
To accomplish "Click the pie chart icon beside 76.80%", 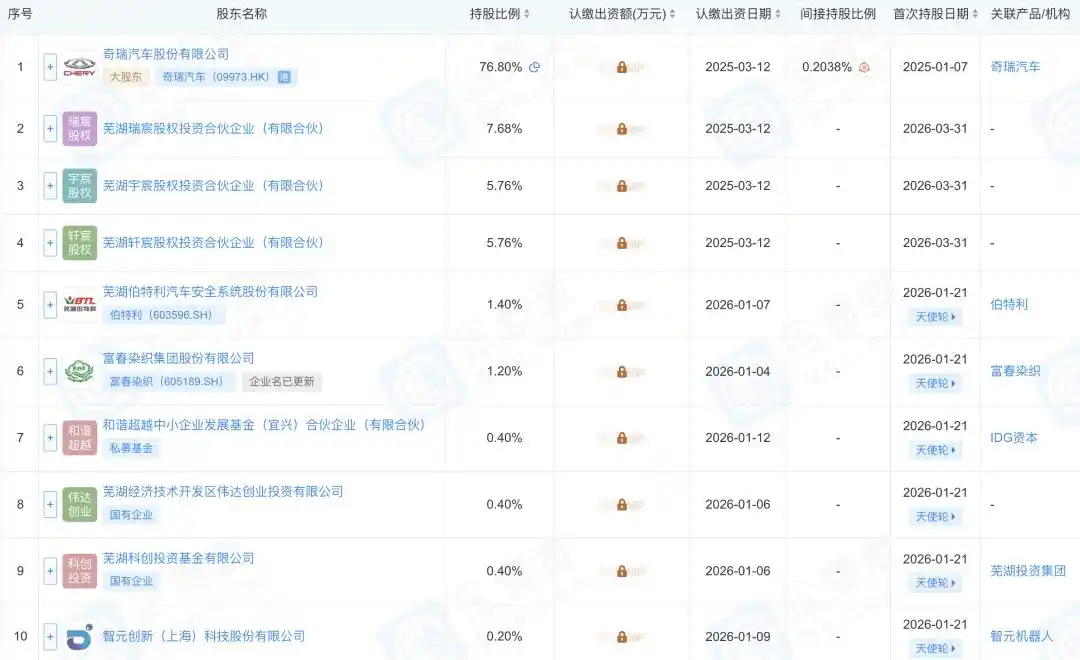I will [x=534, y=67].
